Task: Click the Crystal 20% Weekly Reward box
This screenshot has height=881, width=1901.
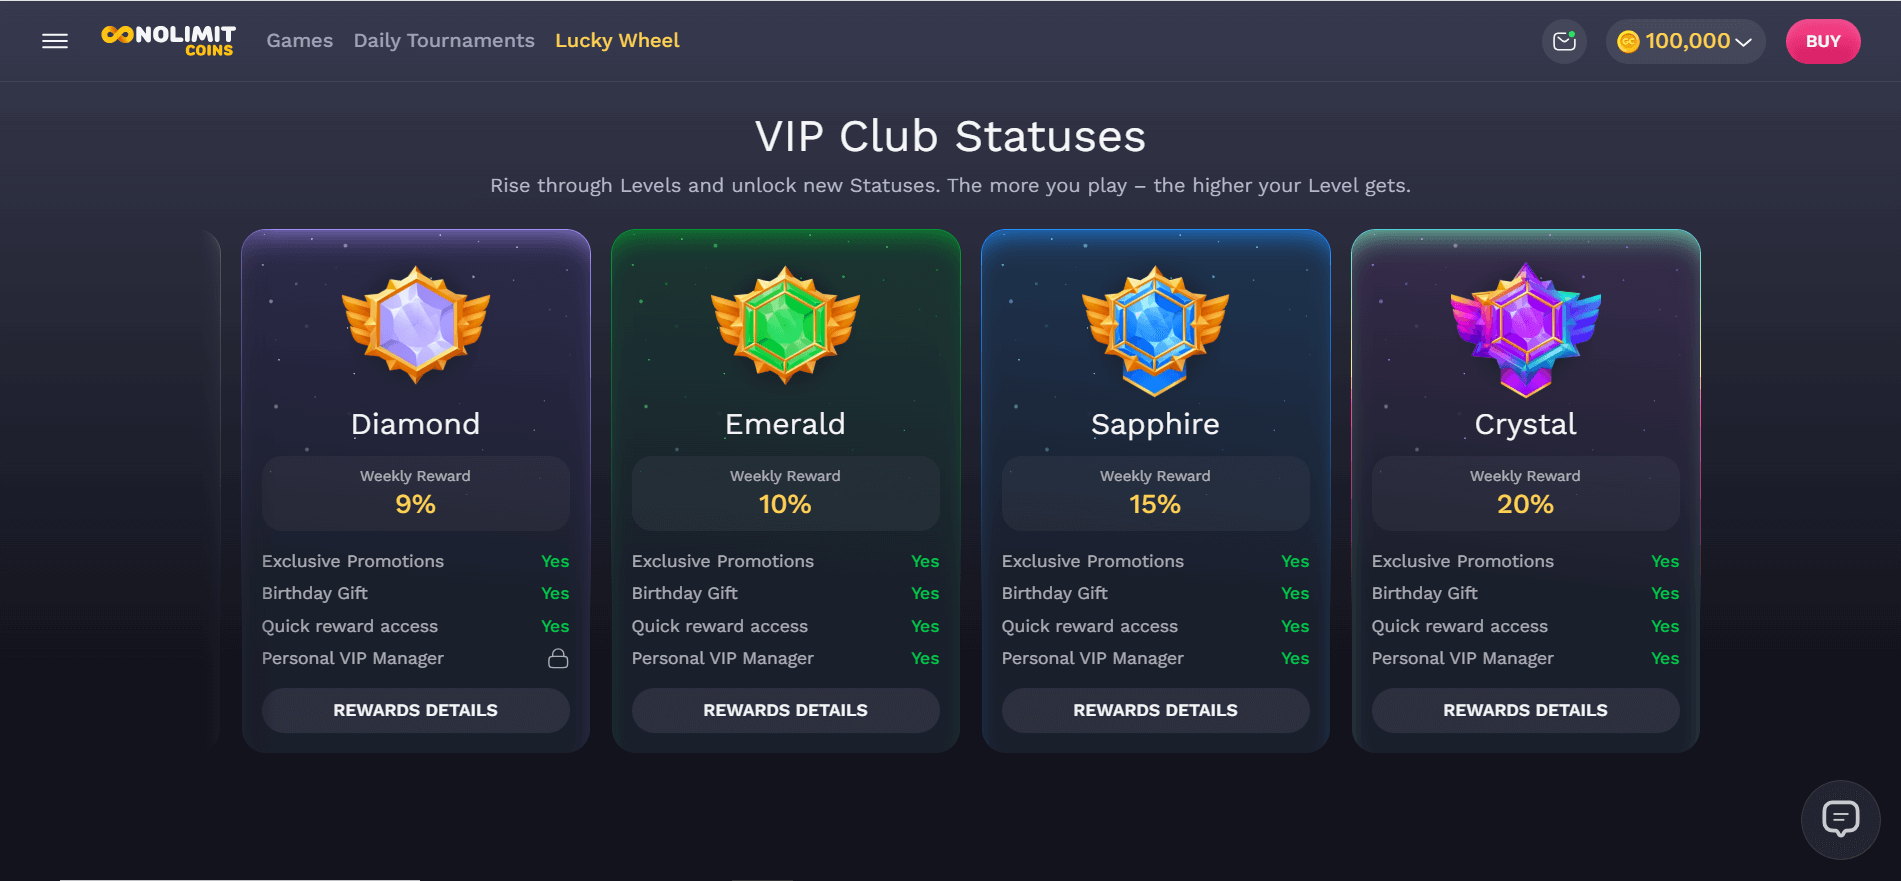Action: point(1526,493)
